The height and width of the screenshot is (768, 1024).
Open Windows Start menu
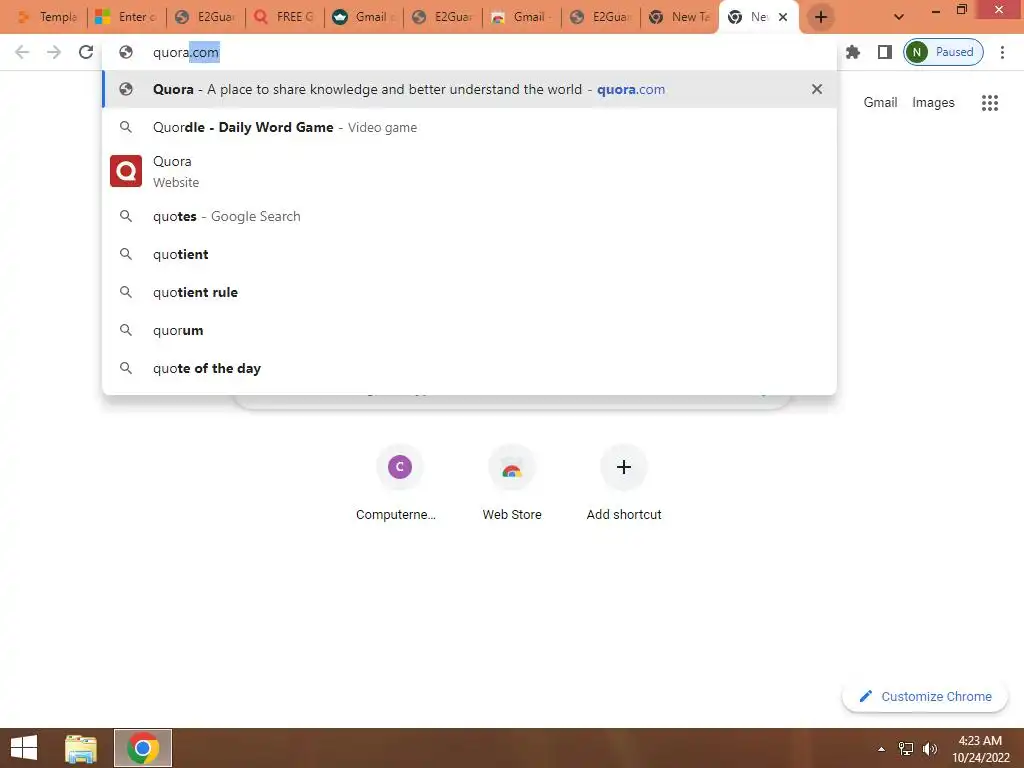(24, 748)
